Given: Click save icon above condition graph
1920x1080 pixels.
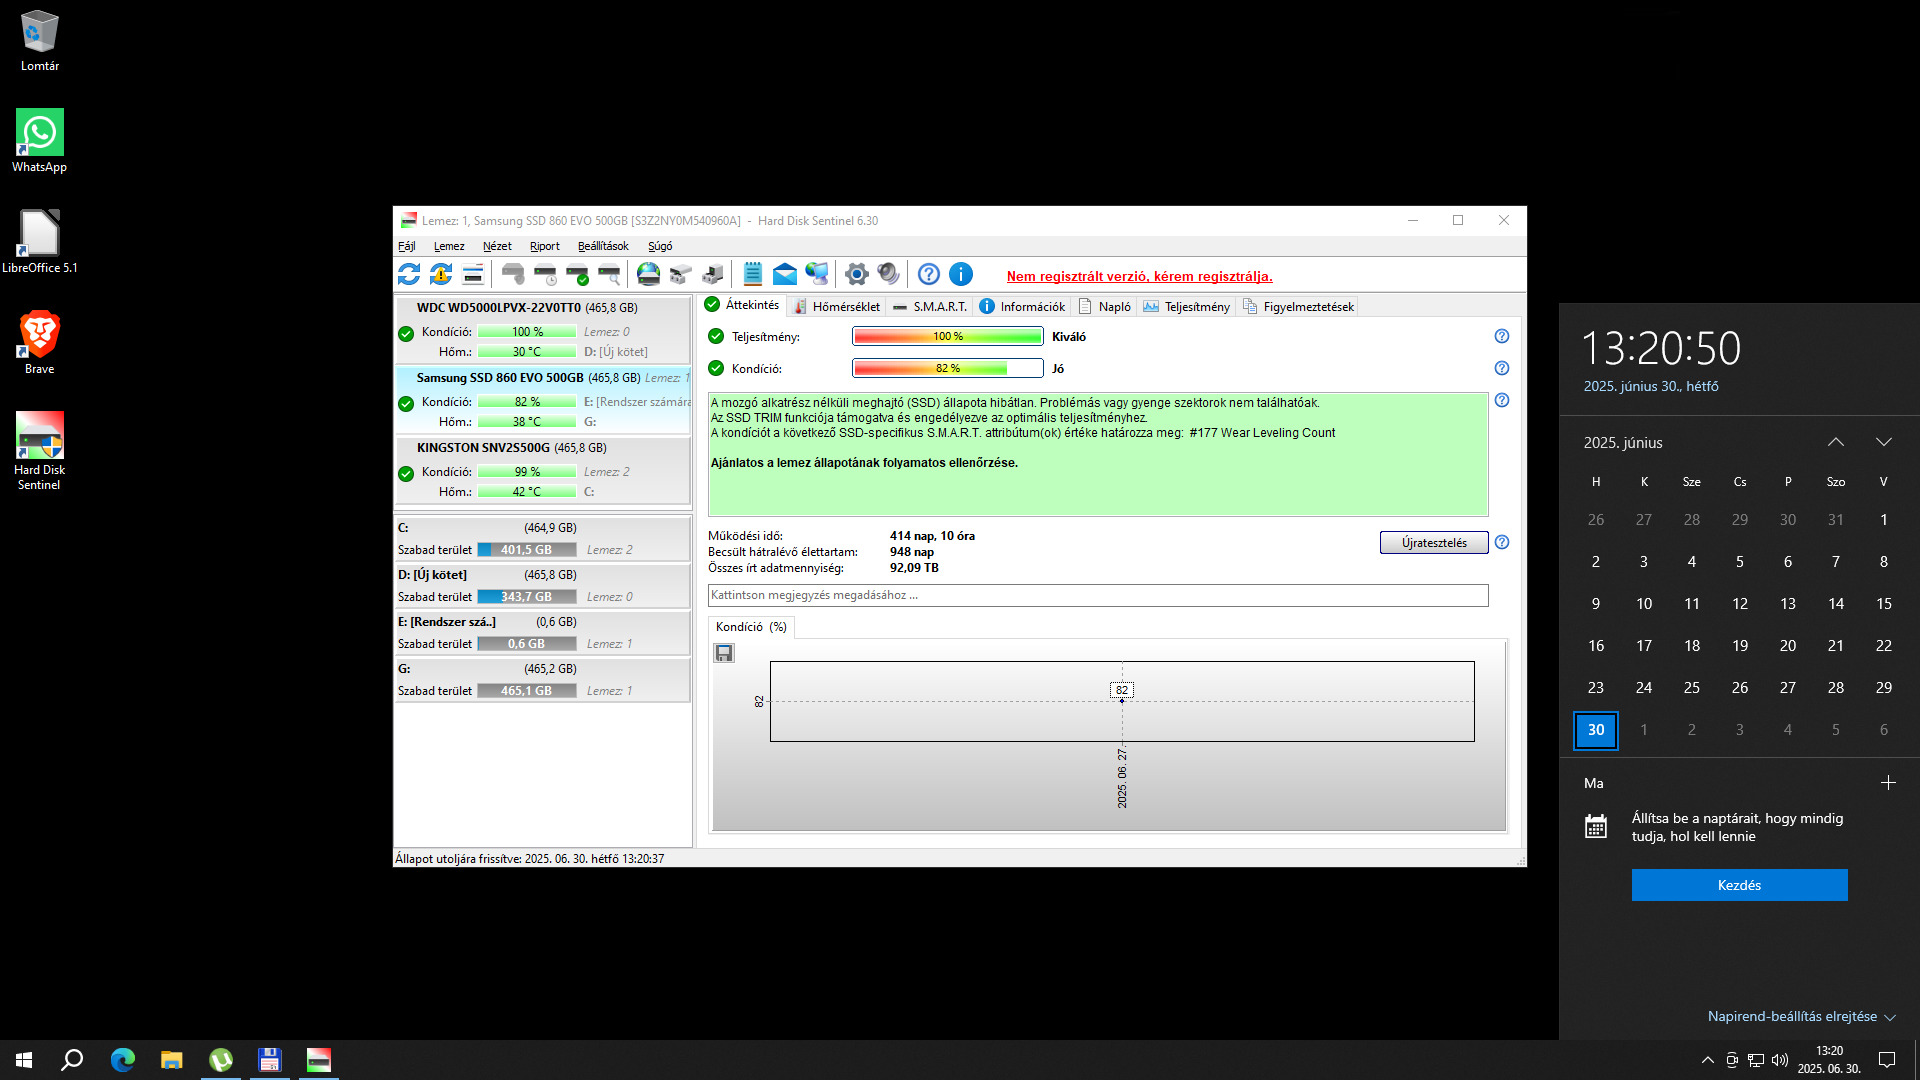Looking at the screenshot, I should pos(724,653).
